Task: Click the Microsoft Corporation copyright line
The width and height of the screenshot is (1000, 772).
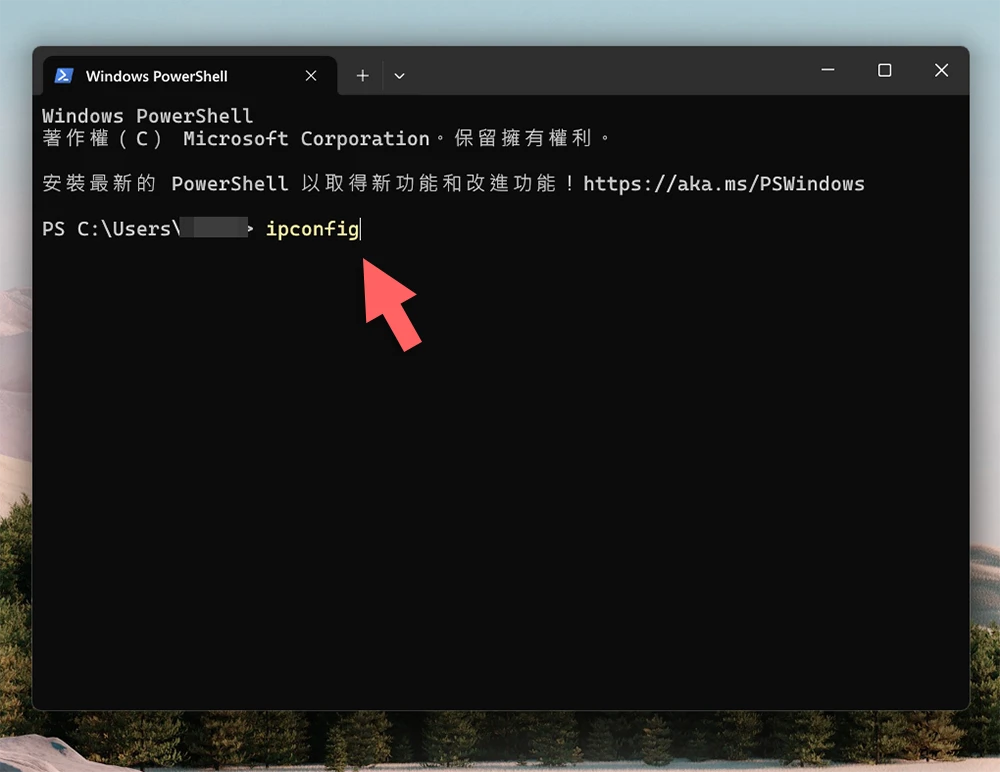Action: [325, 138]
